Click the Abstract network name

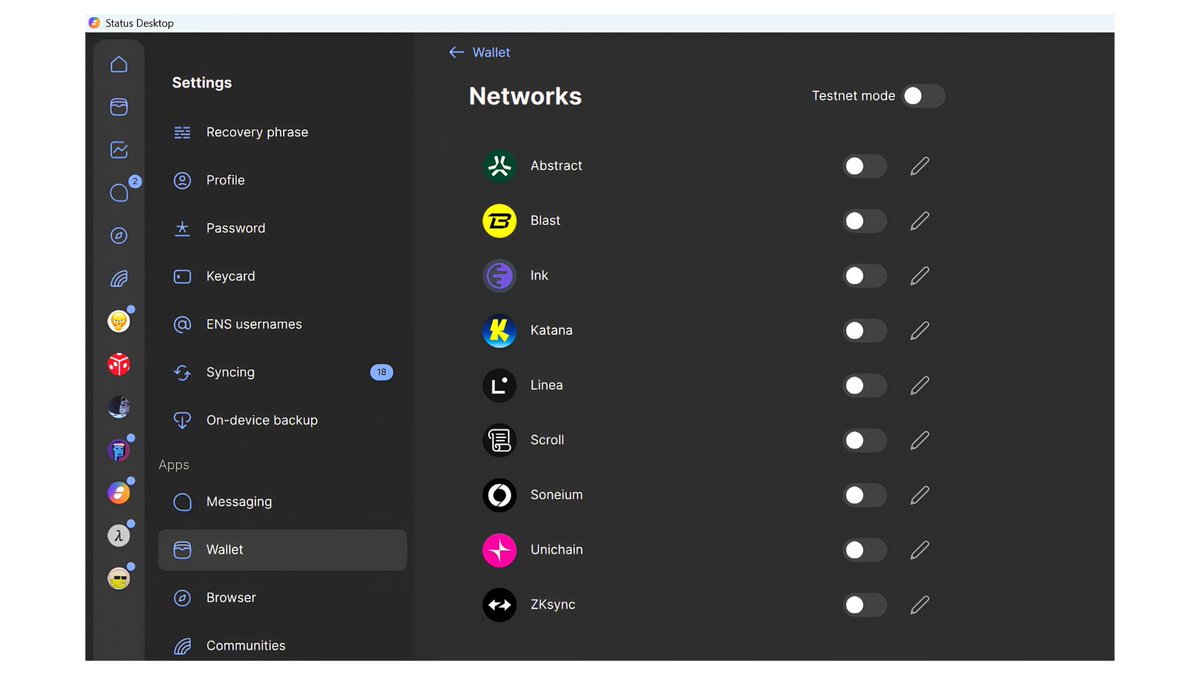556,166
